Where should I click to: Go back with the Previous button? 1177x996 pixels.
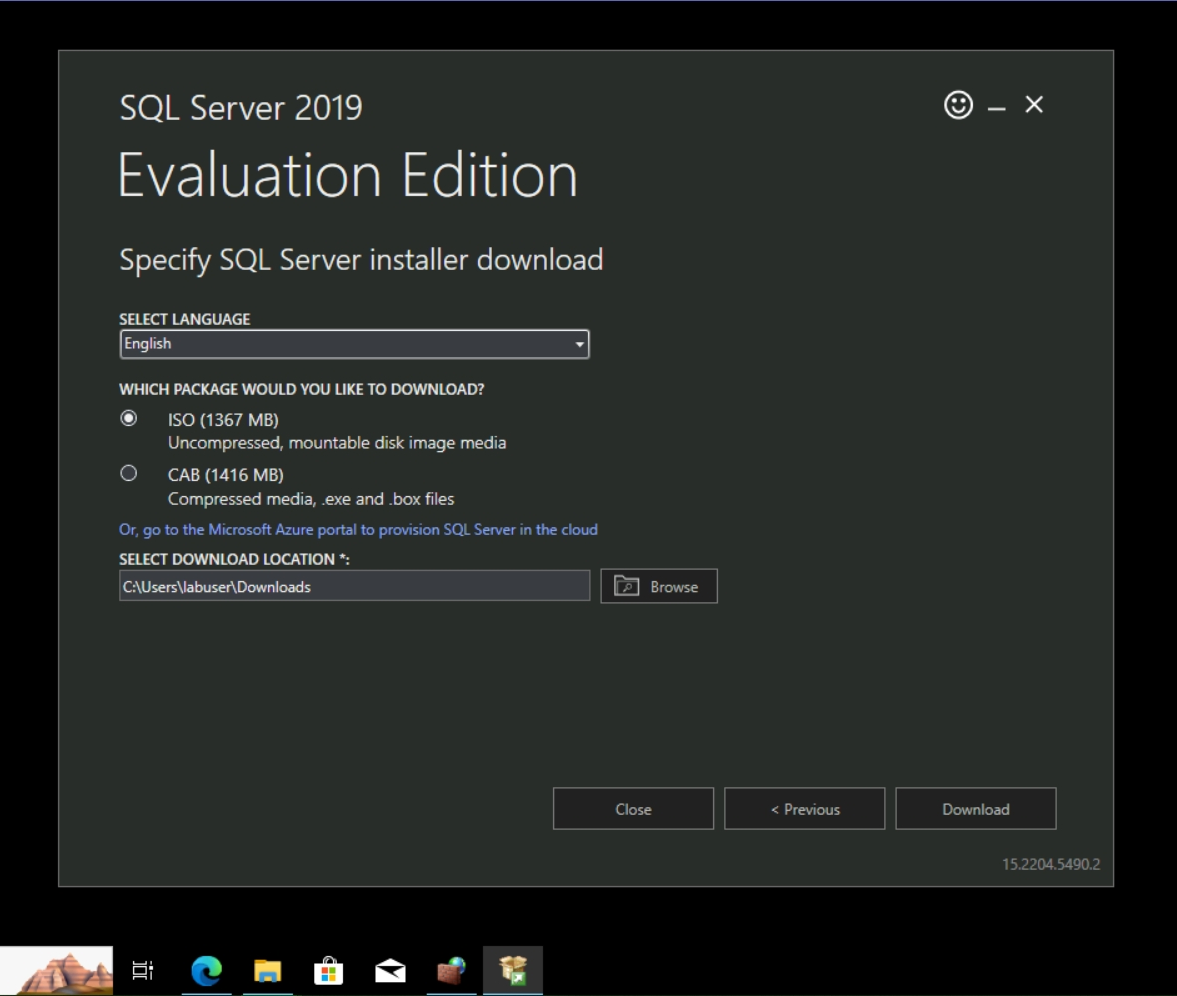[x=804, y=809]
